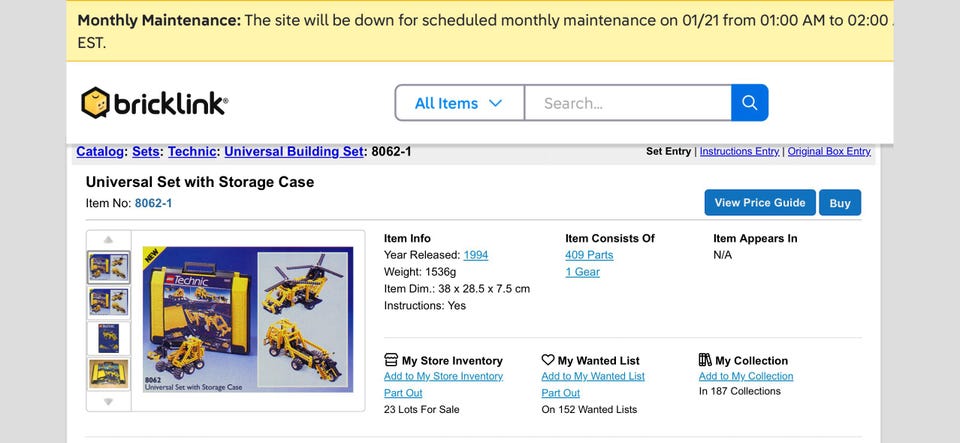The height and width of the screenshot is (443, 960).
Task: Select the fourth yellow case thumbnail
Action: tap(108, 373)
